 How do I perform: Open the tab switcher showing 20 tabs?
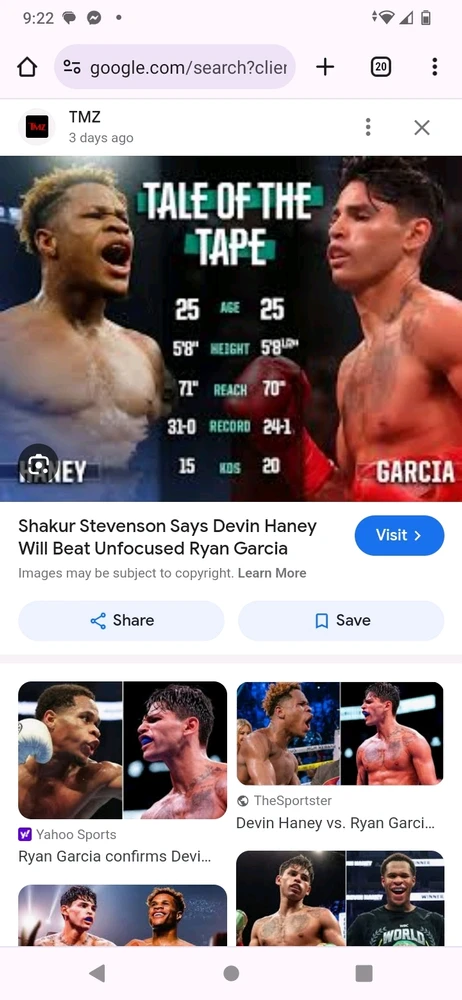click(x=380, y=66)
